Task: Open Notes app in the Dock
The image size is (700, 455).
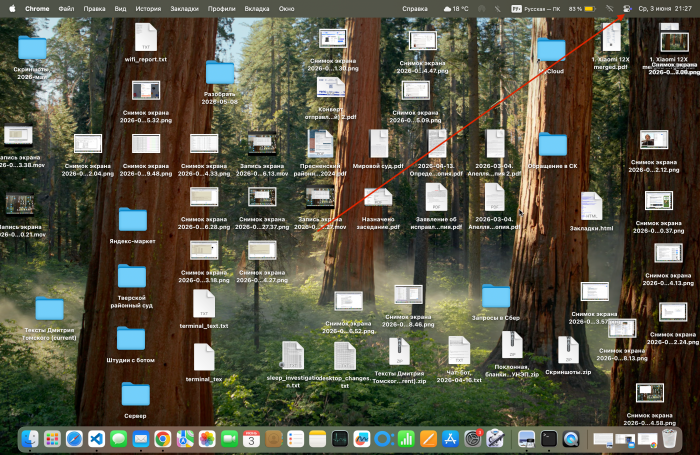Action: click(317, 439)
